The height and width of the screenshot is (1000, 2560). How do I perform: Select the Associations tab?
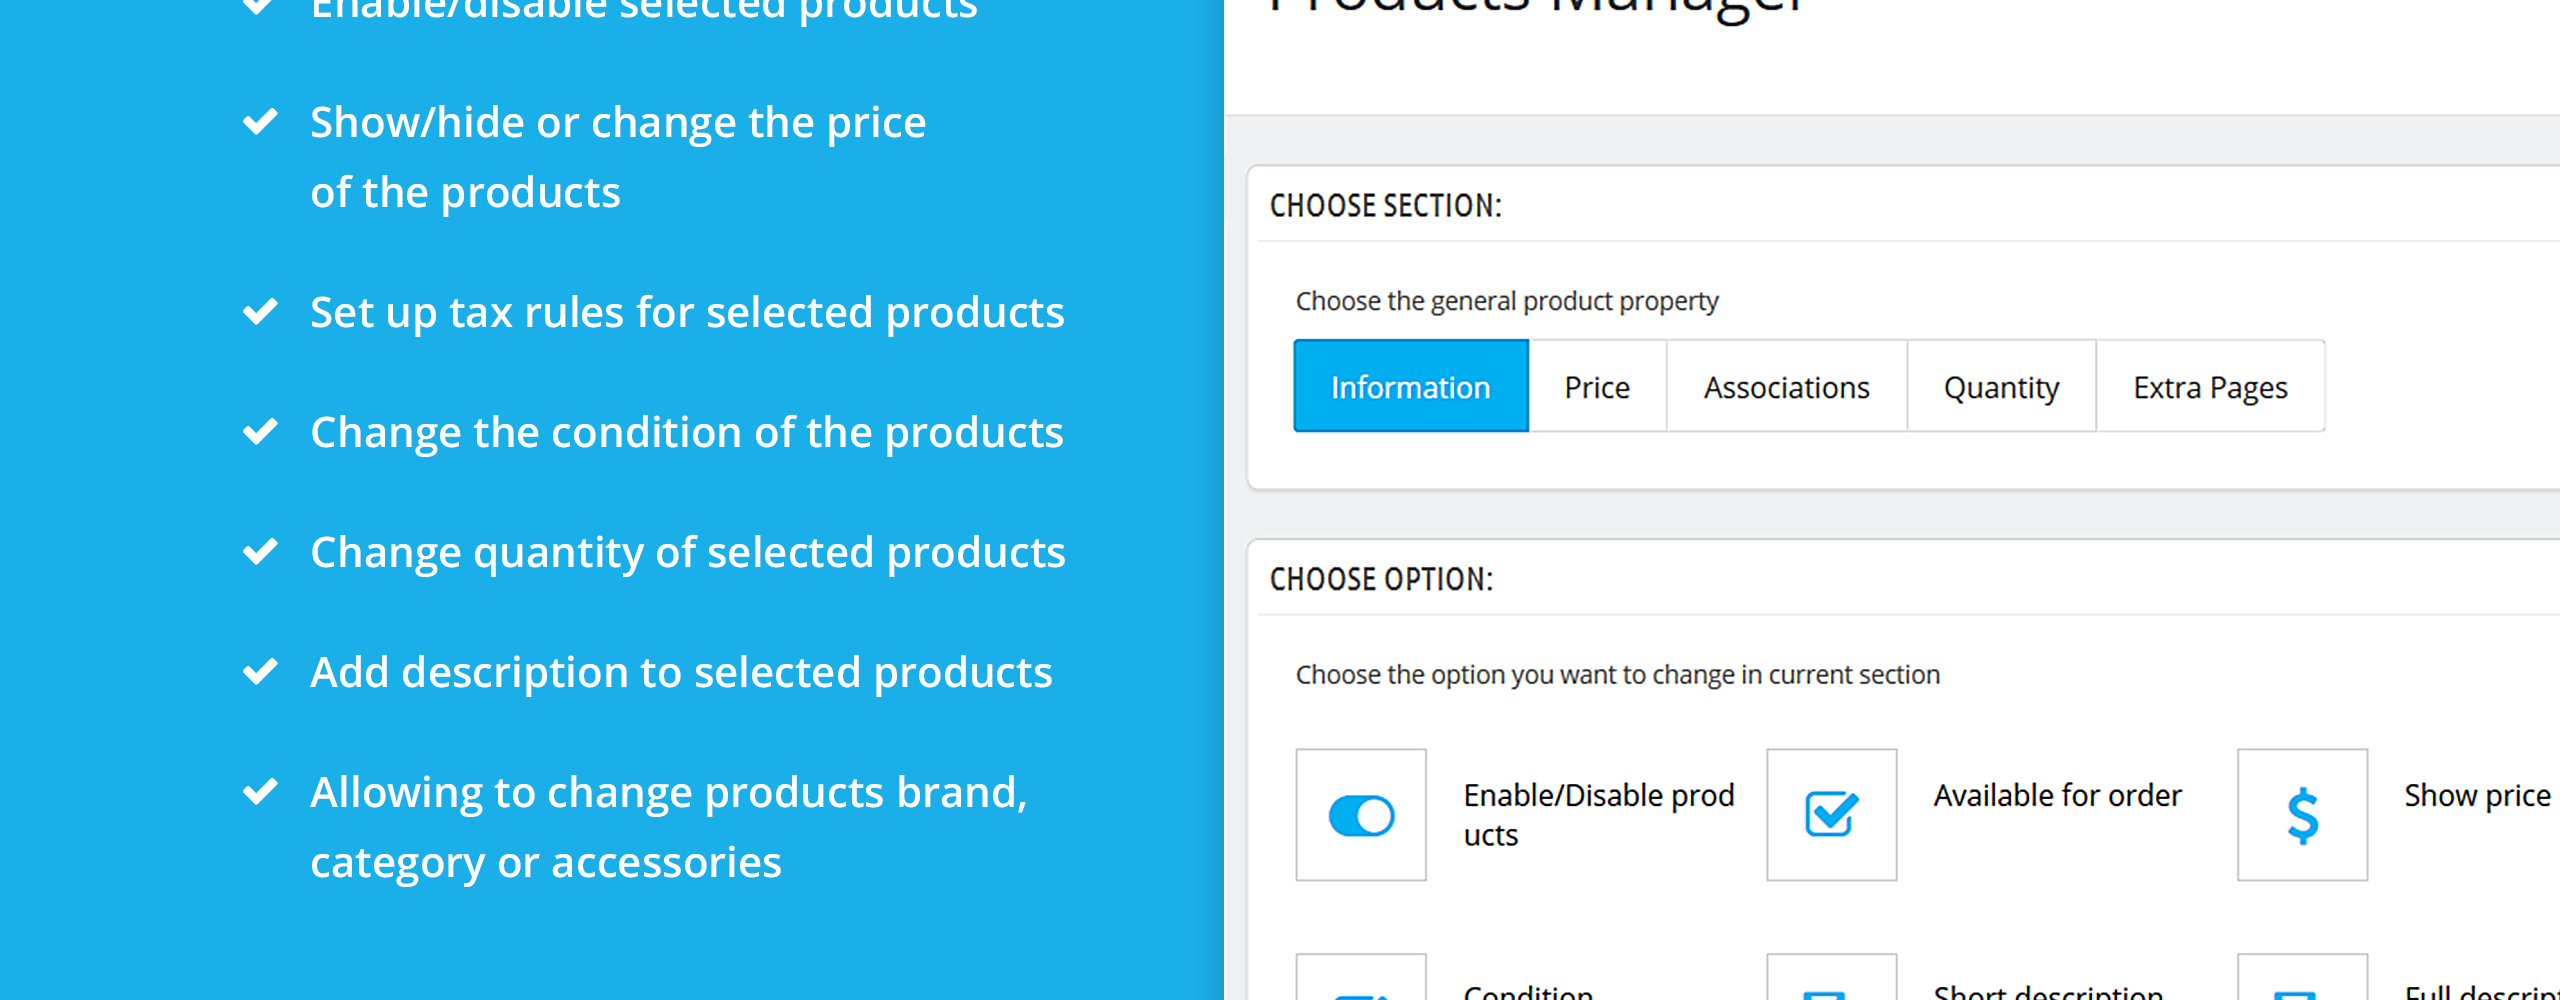pyautogui.click(x=1786, y=386)
